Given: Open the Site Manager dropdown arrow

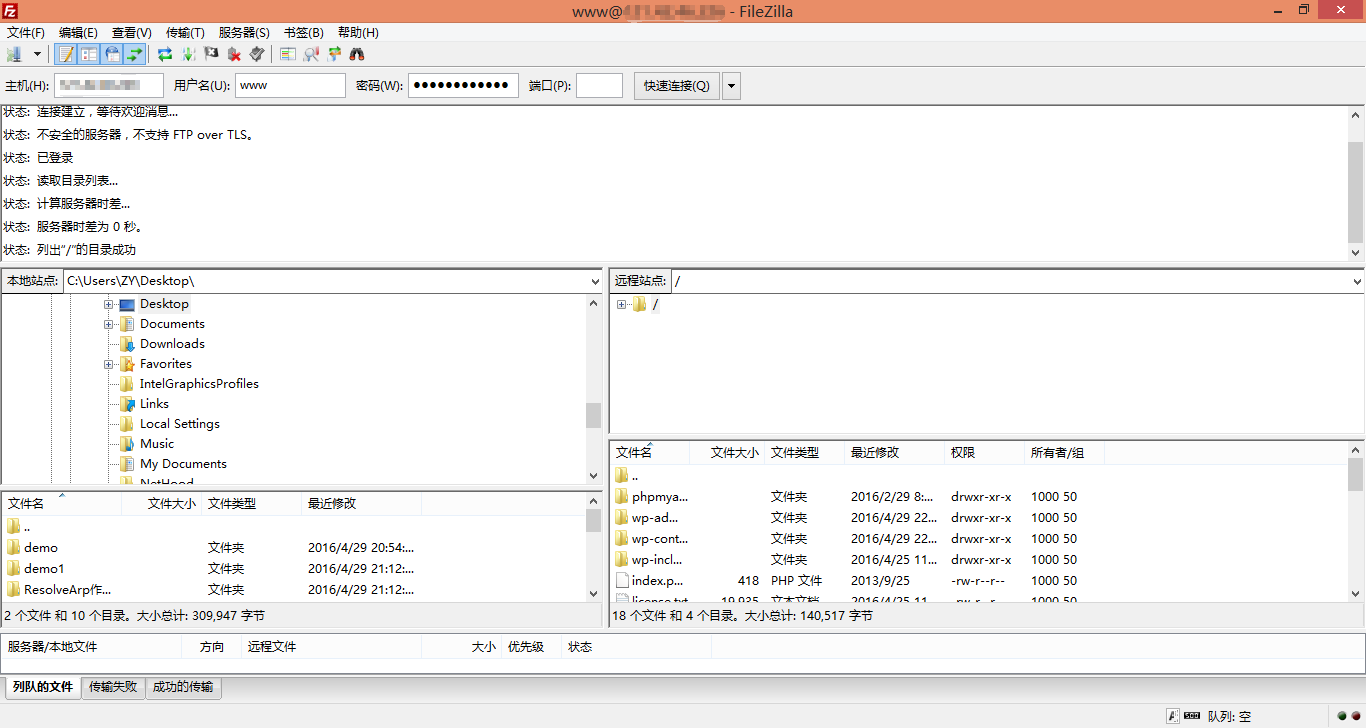Looking at the screenshot, I should click(x=37, y=54).
